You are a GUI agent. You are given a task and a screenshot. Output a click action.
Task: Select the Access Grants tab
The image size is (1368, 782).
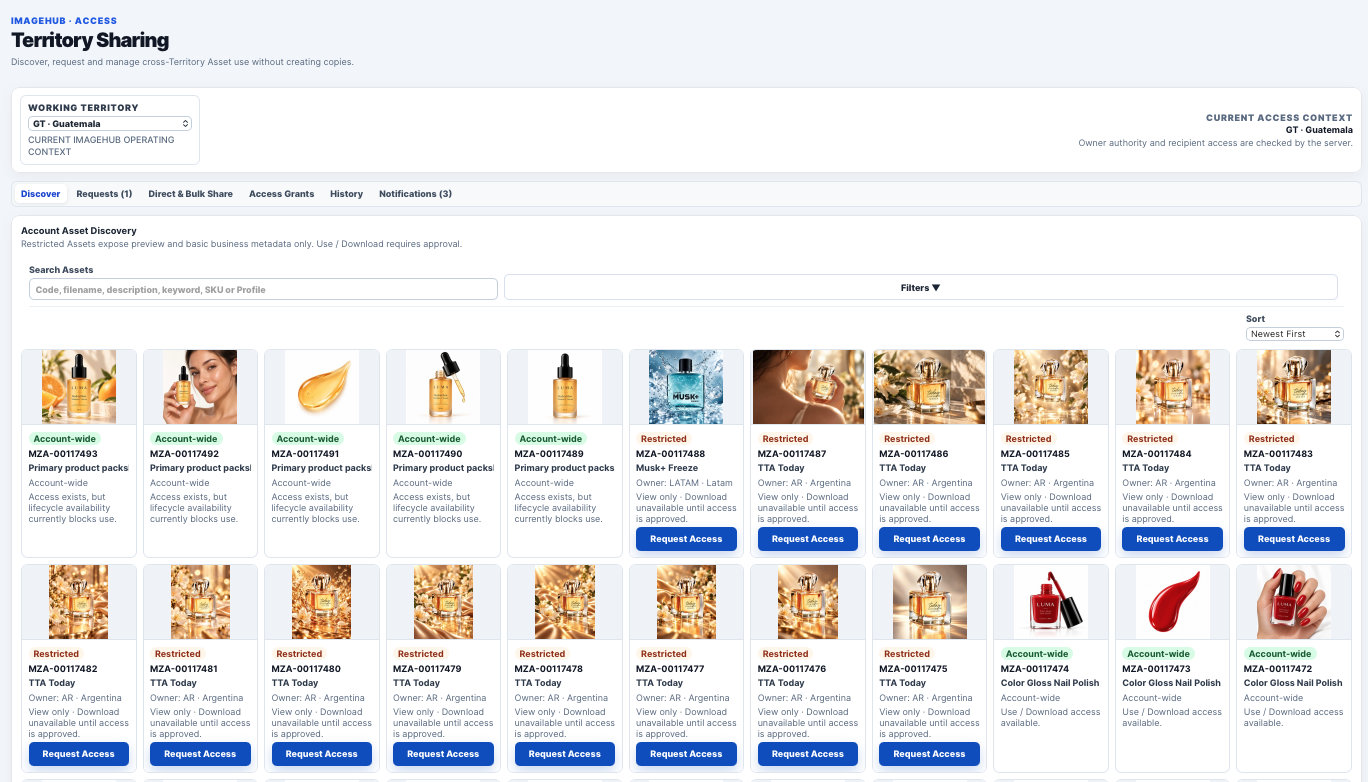(x=281, y=194)
